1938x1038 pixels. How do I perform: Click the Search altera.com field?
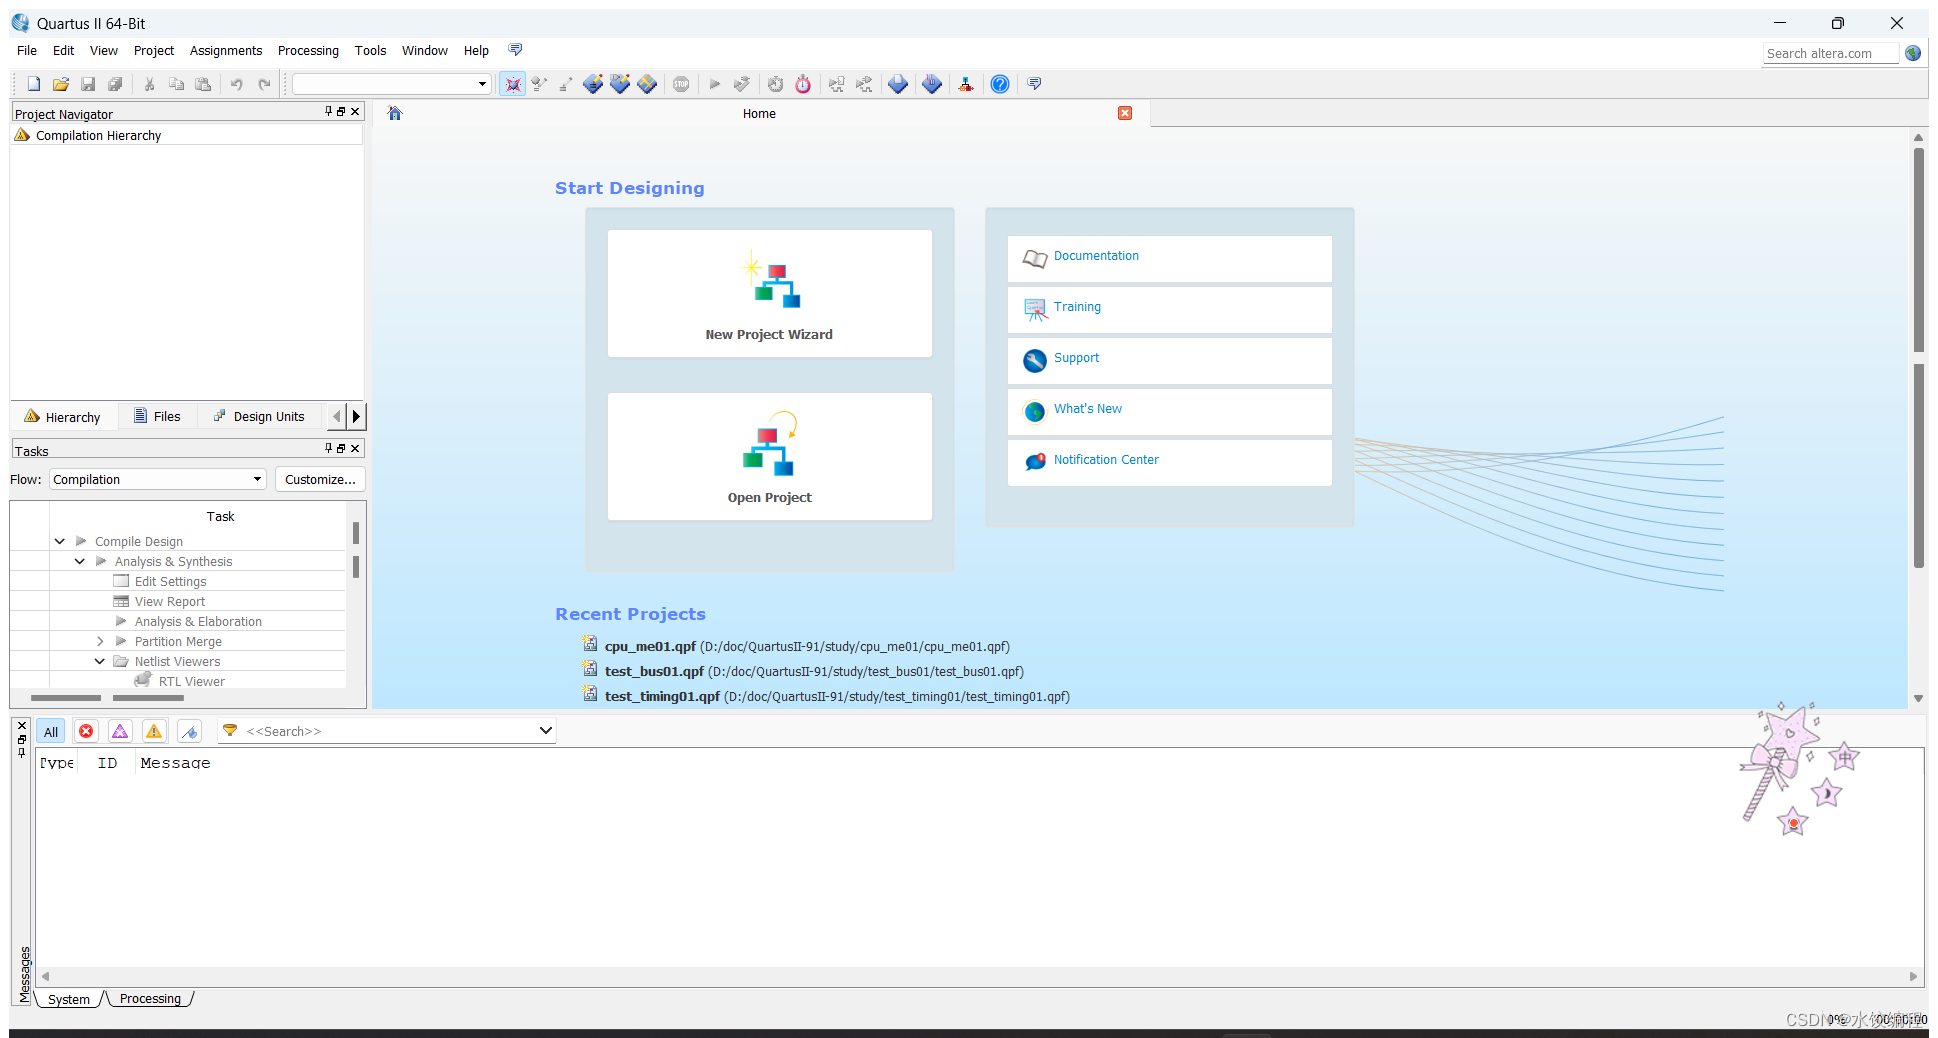point(1830,53)
